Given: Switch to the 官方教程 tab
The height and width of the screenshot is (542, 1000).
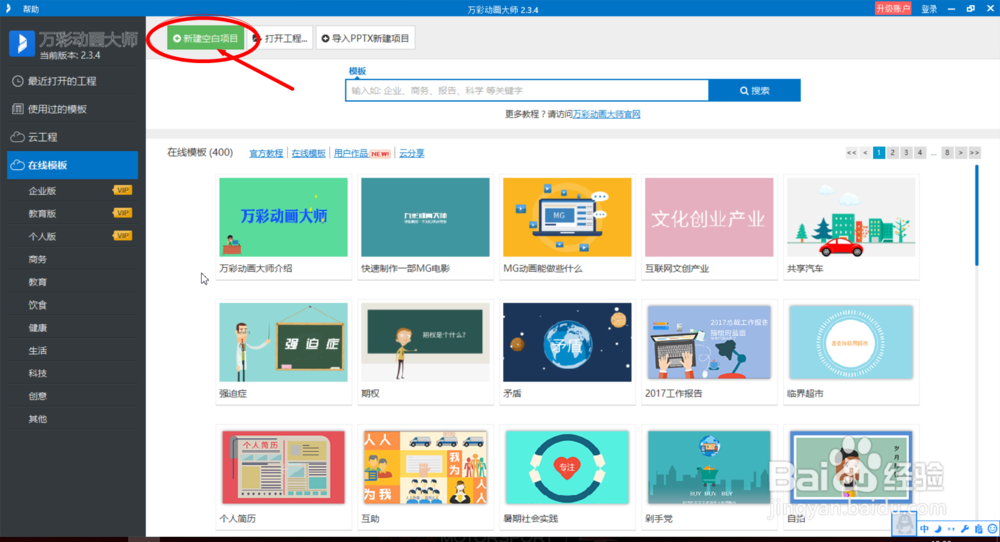Looking at the screenshot, I should tap(266, 153).
